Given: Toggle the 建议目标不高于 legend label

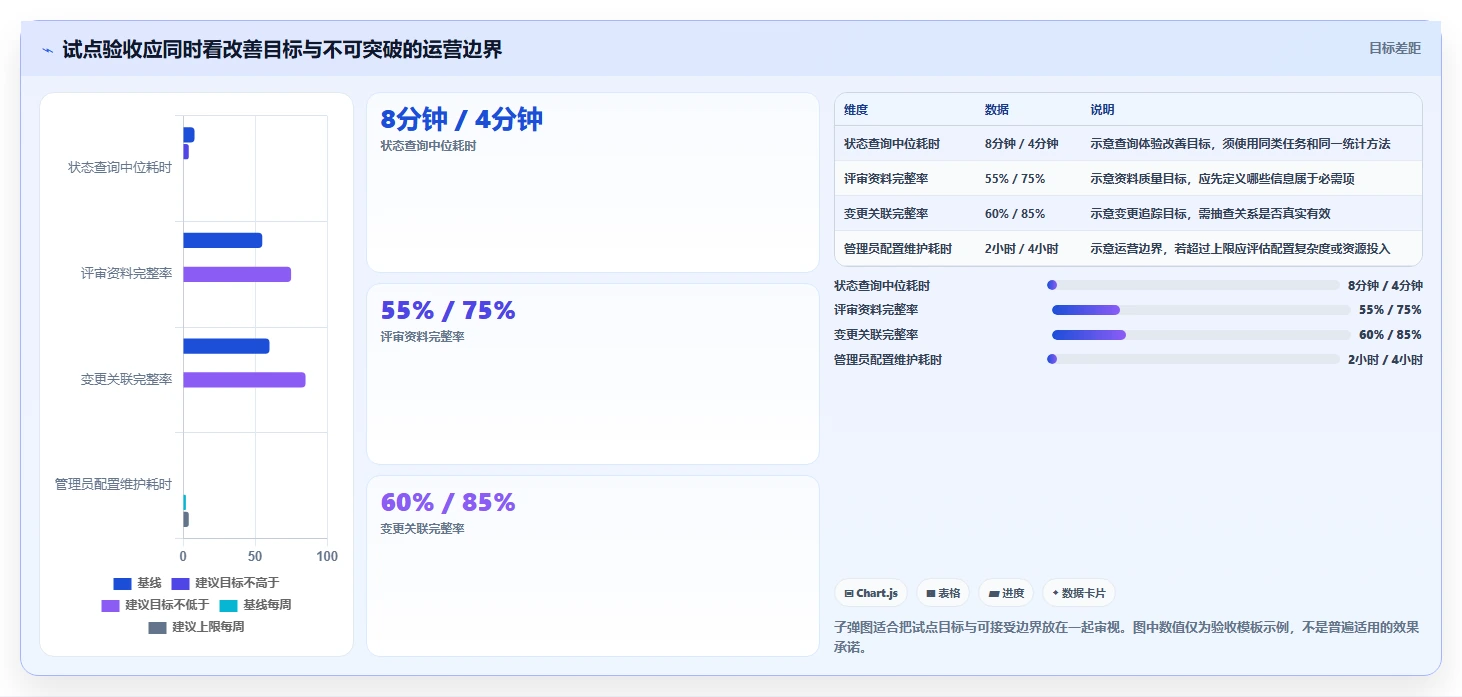Looking at the screenshot, I should pyautogui.click(x=237, y=583).
